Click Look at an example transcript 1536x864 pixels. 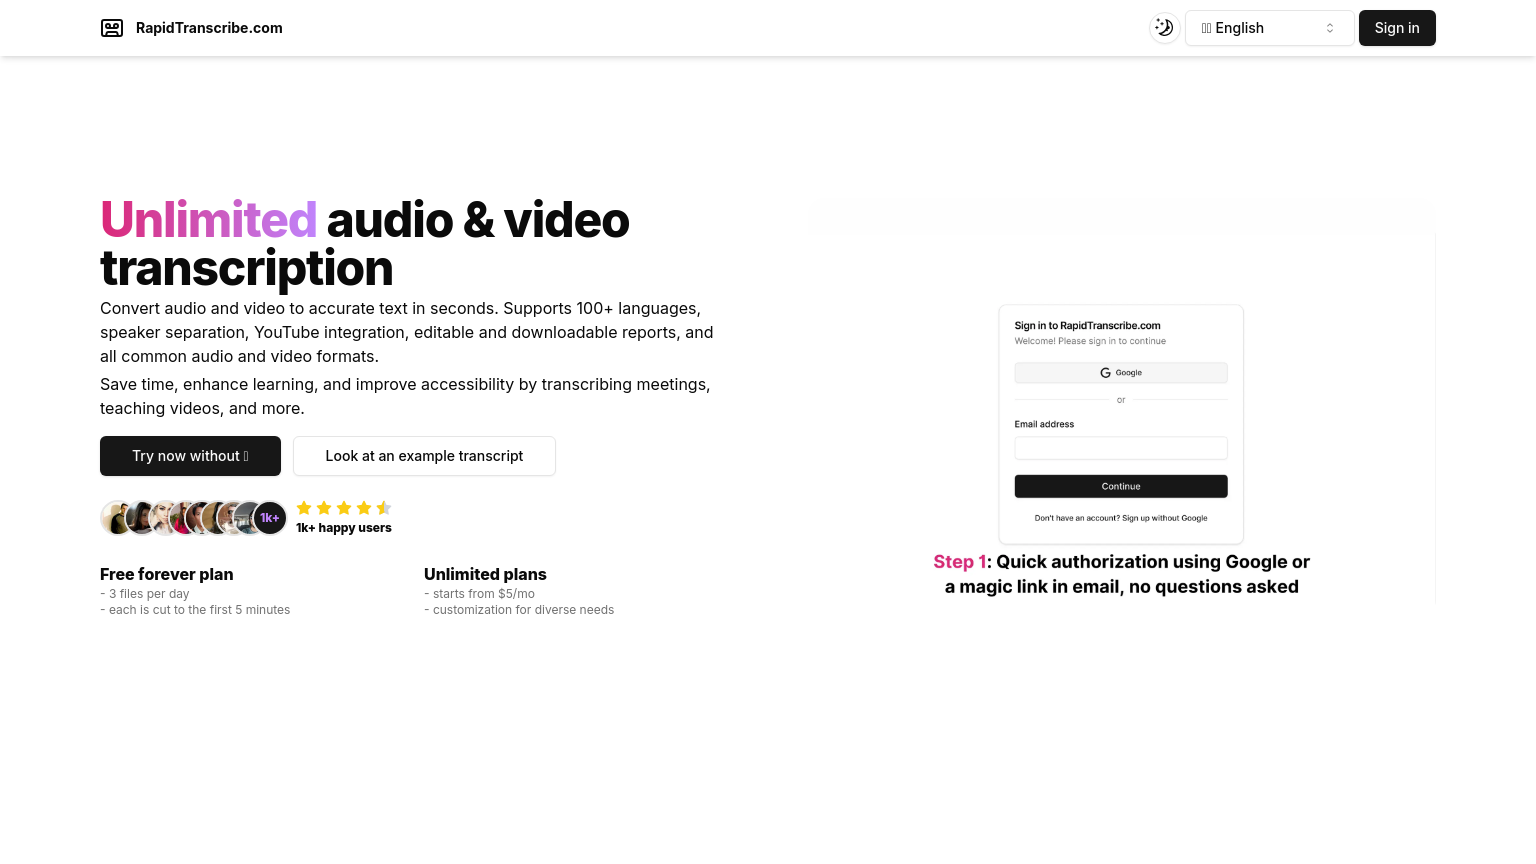[424, 456]
